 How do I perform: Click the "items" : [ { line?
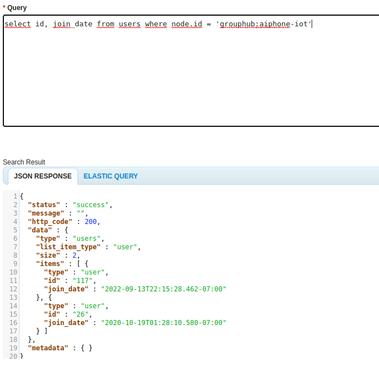[x=62, y=264]
